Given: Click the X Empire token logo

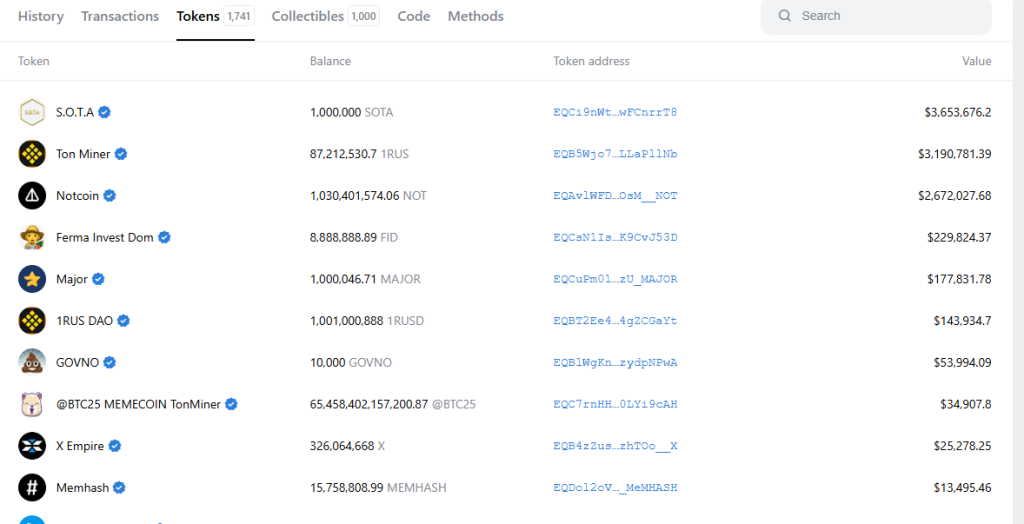Looking at the screenshot, I should pos(32,446).
